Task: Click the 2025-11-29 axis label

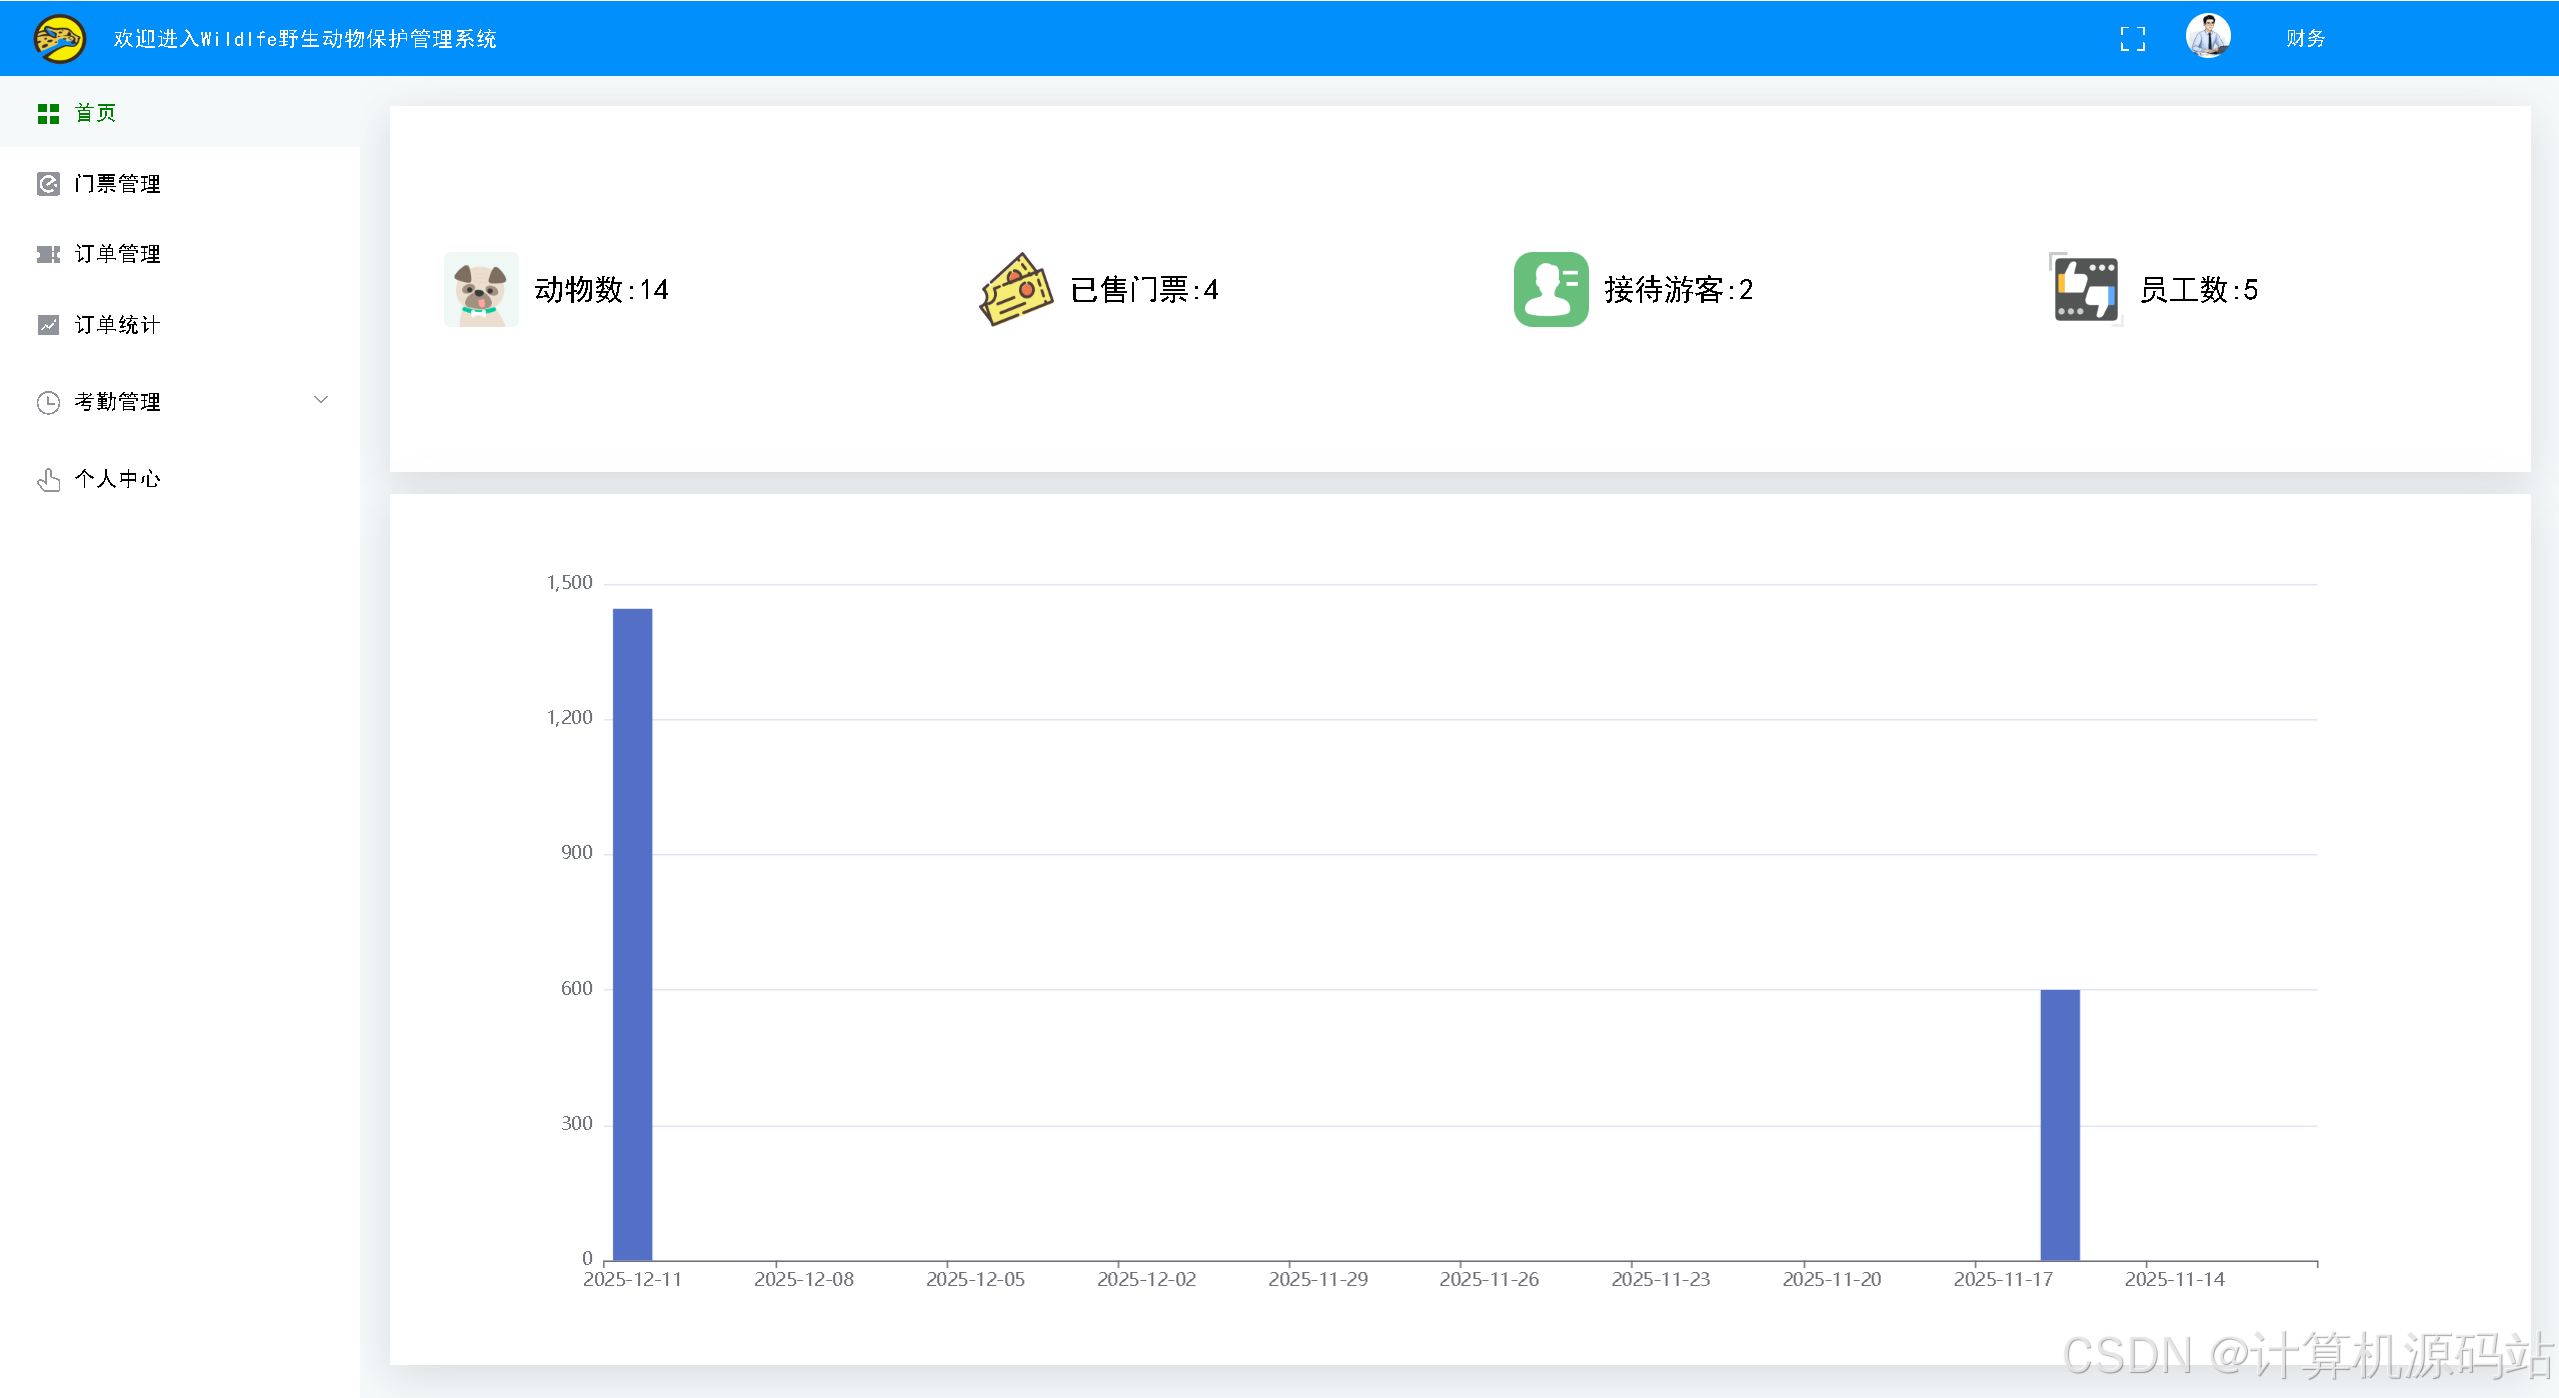Action: 1318,1279
